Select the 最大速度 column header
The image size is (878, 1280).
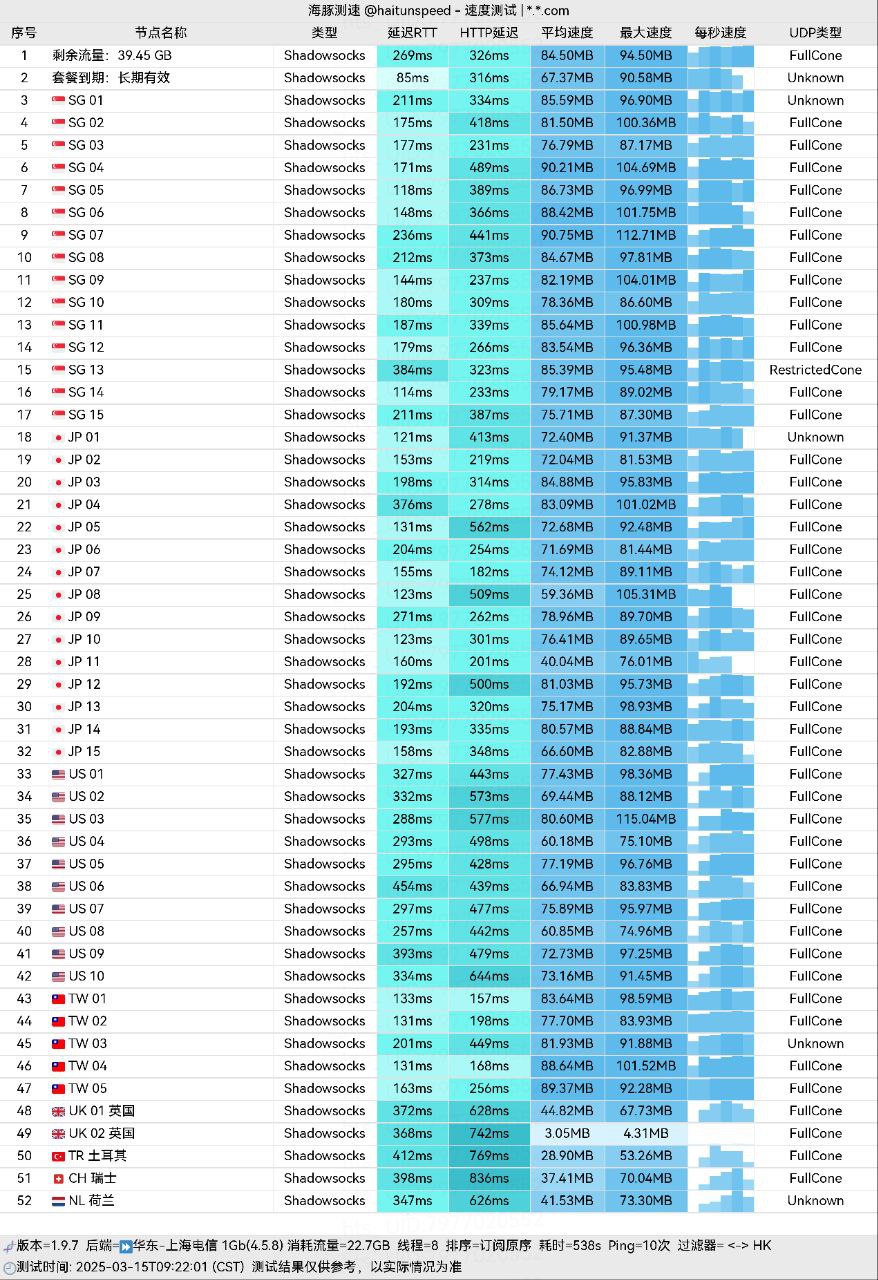pos(646,32)
